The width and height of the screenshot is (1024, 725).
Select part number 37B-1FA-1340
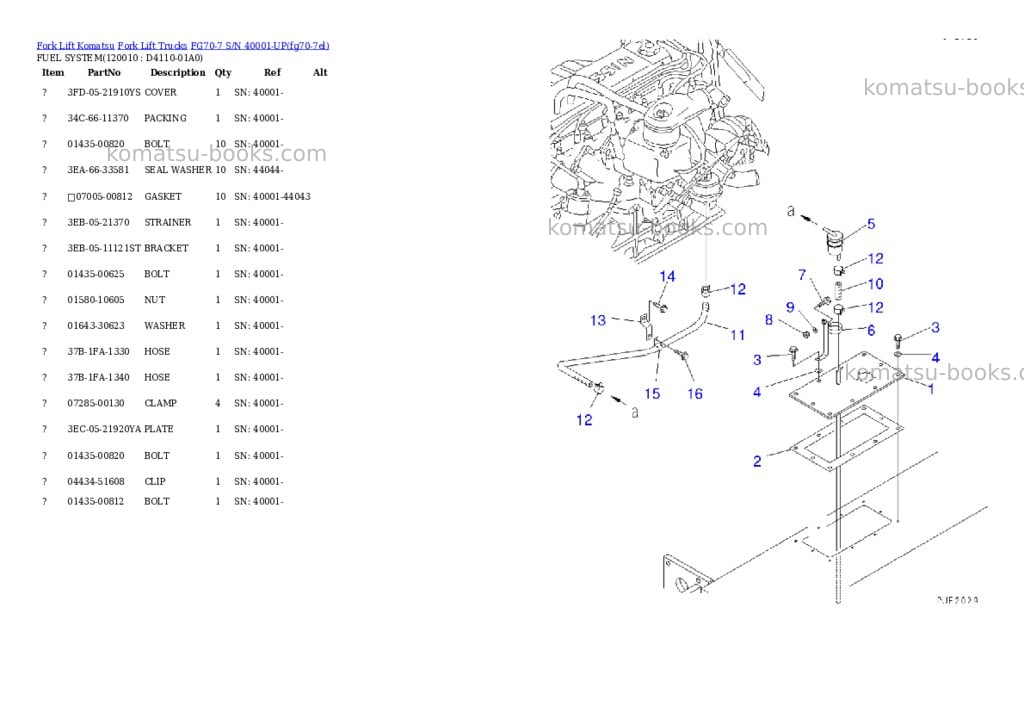coord(98,378)
